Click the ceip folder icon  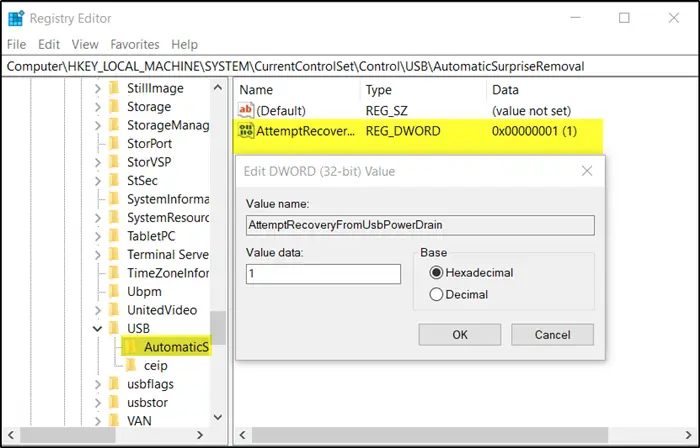131,365
